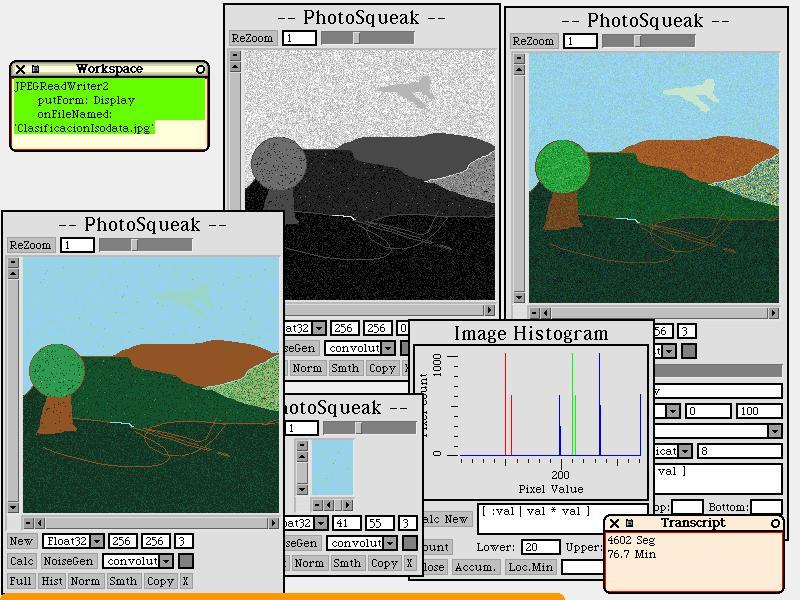Open the Float32 dropdown in the left PhotoSqueak window
Image resolution: width=800 pixels, height=600 pixels.
pyautogui.click(x=97, y=541)
